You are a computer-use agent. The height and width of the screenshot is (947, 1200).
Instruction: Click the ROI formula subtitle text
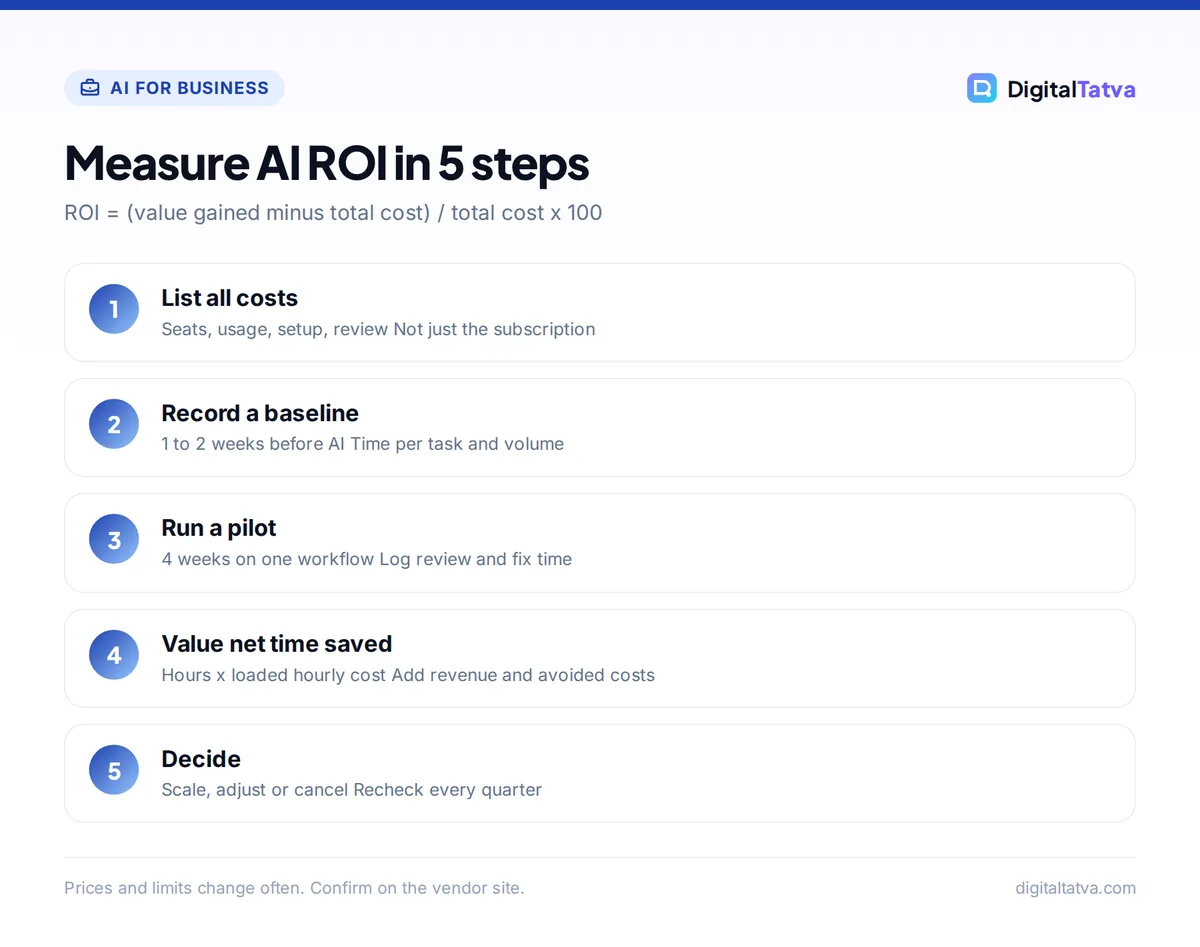[x=333, y=213]
